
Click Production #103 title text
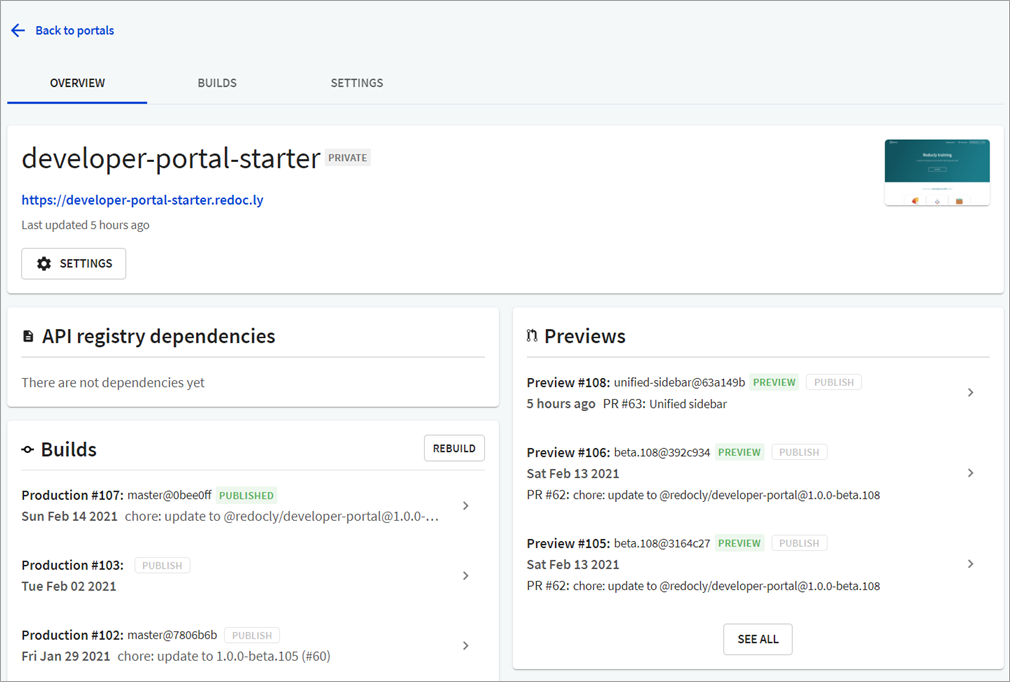click(x=72, y=565)
